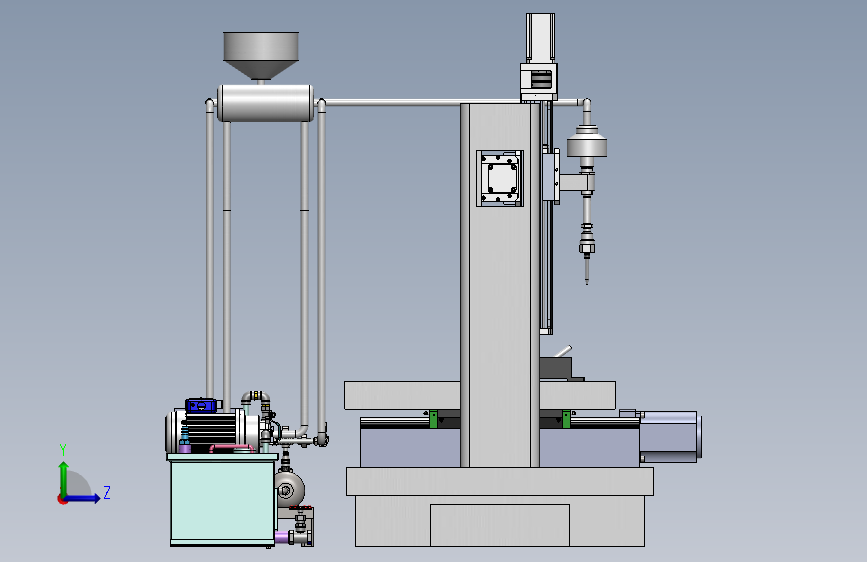Select the funnel hopper on top of tank
This screenshot has width=867, height=562.
[261, 55]
